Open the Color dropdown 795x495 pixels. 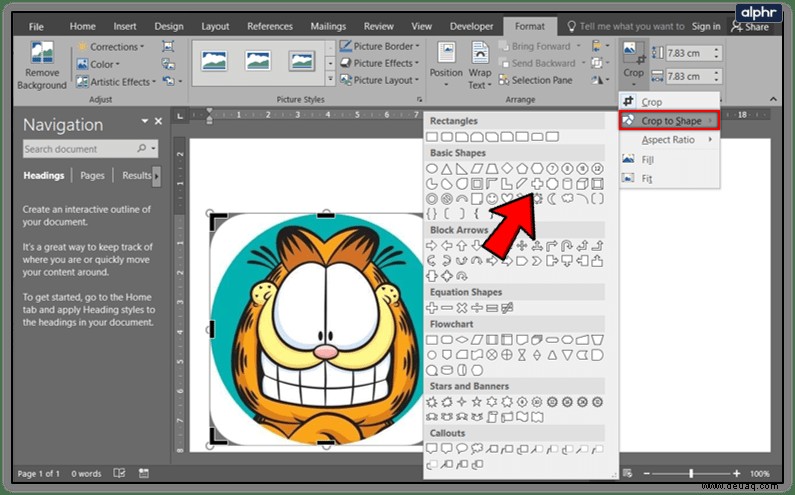pyautogui.click(x=98, y=64)
